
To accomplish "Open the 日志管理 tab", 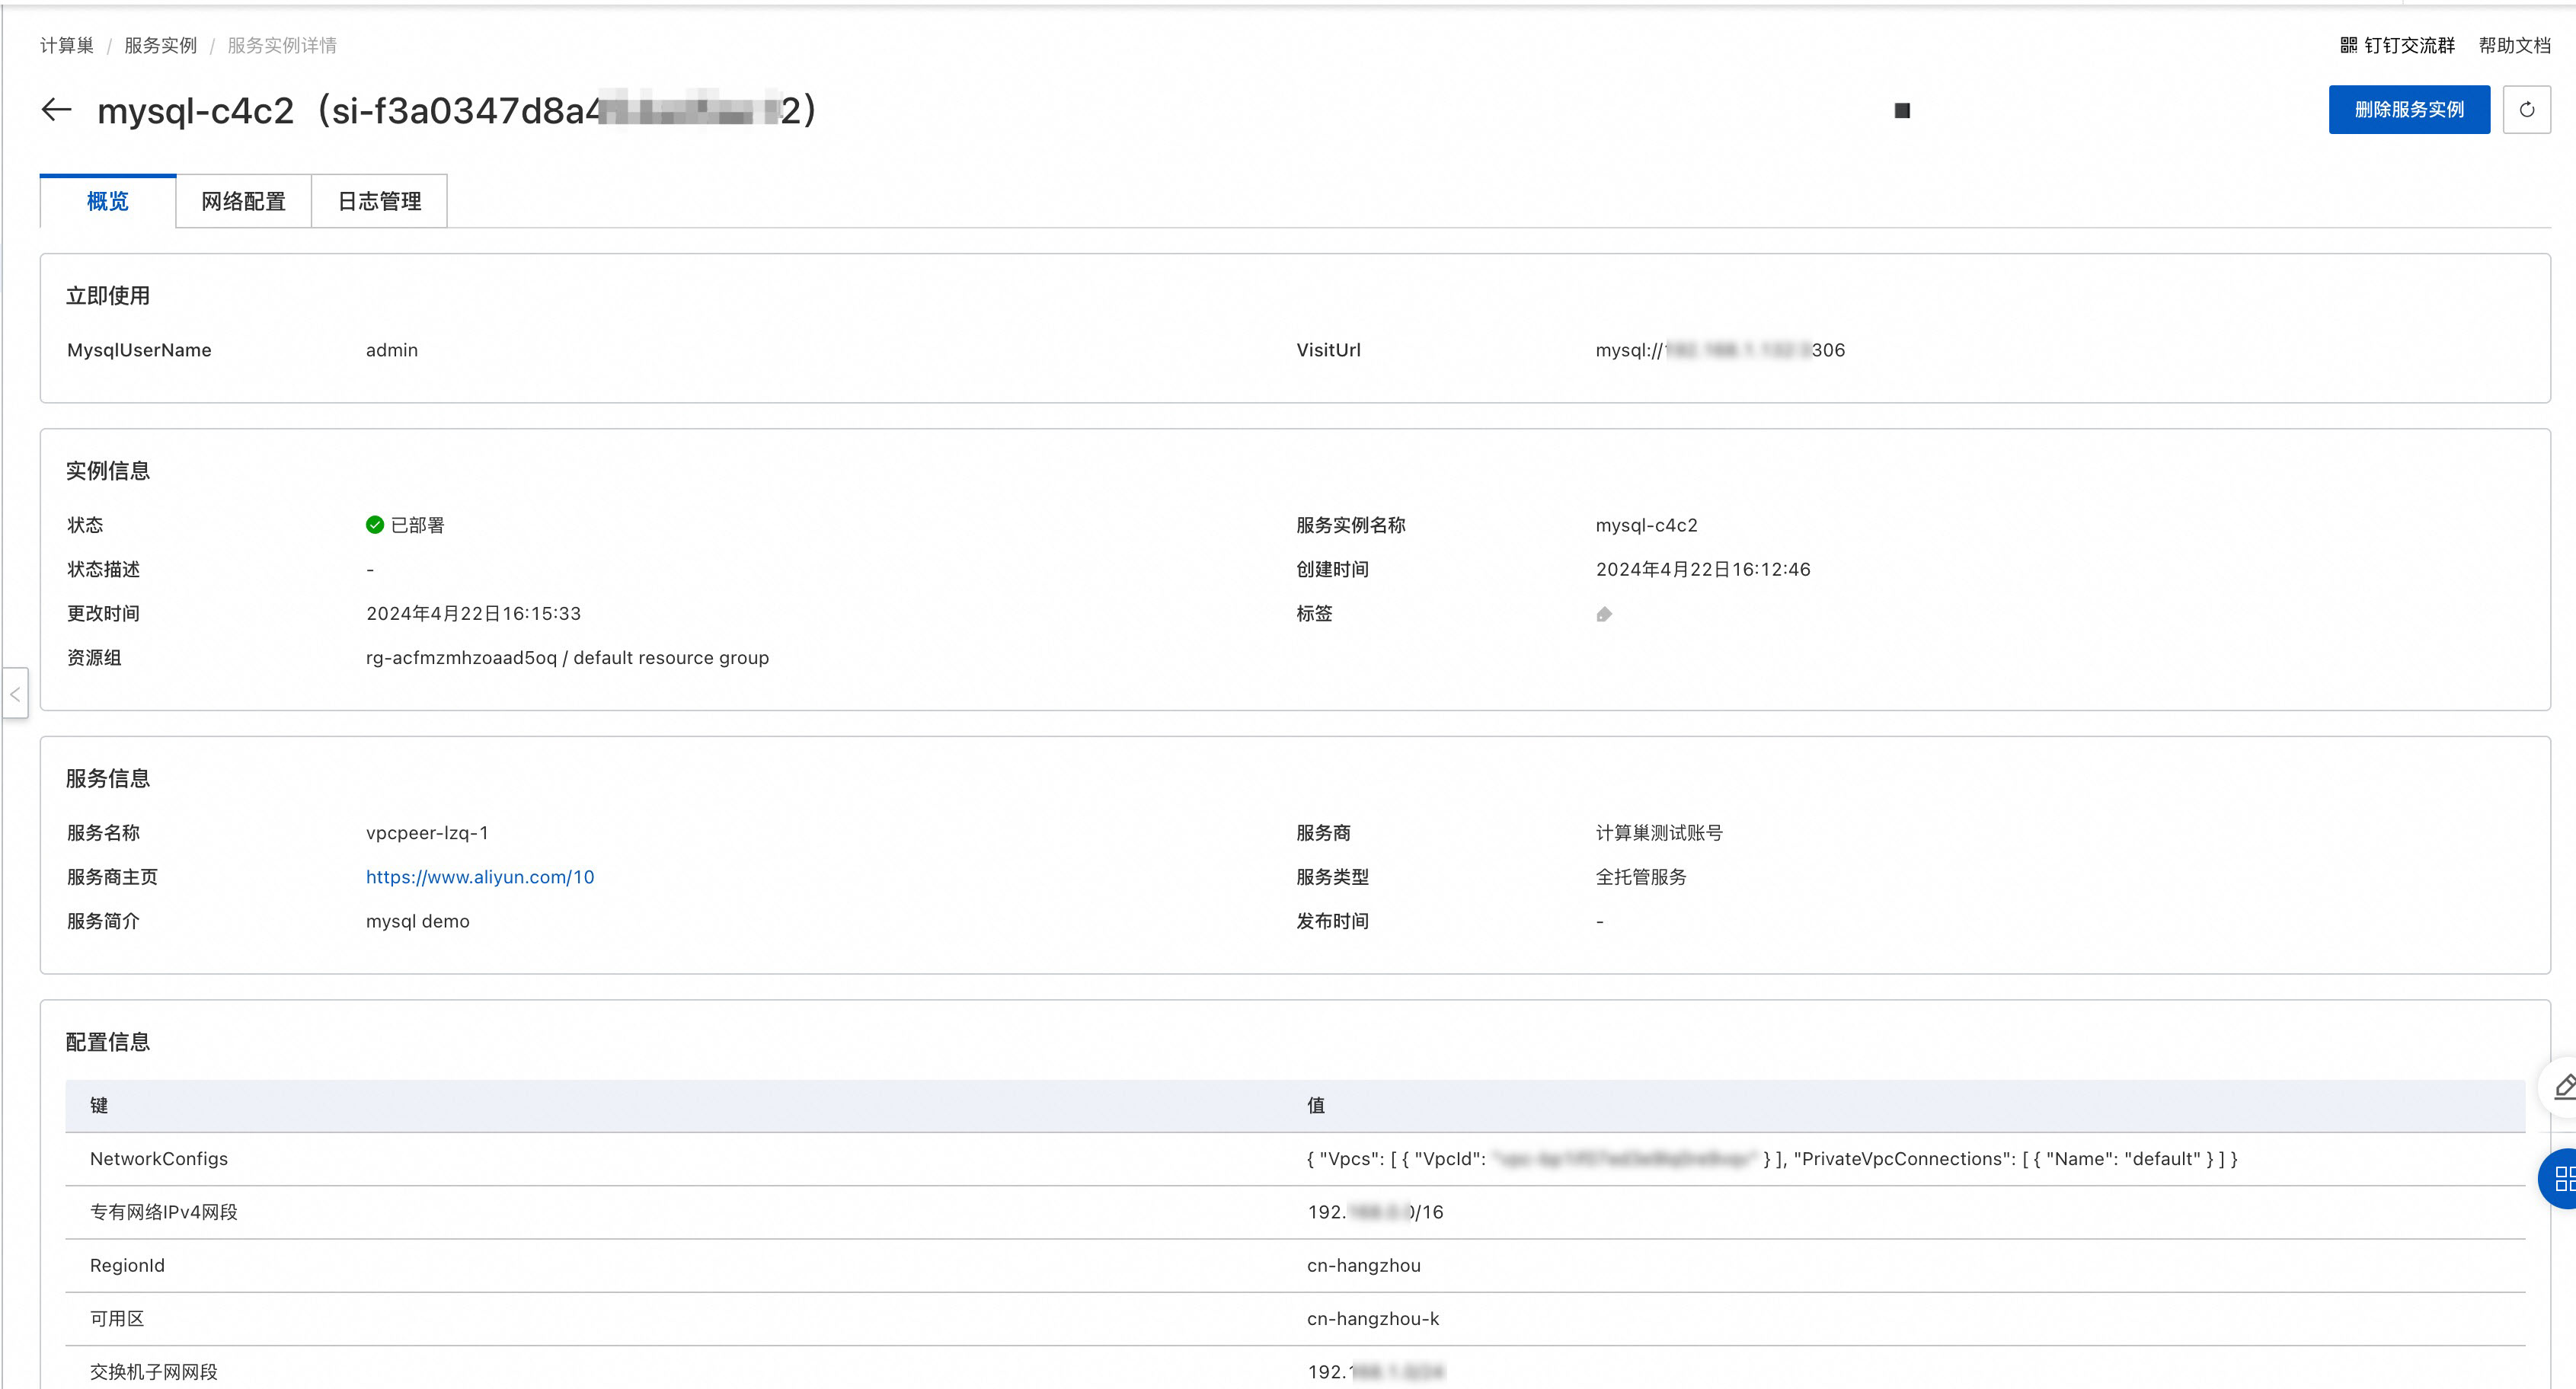I will pyautogui.click(x=379, y=202).
